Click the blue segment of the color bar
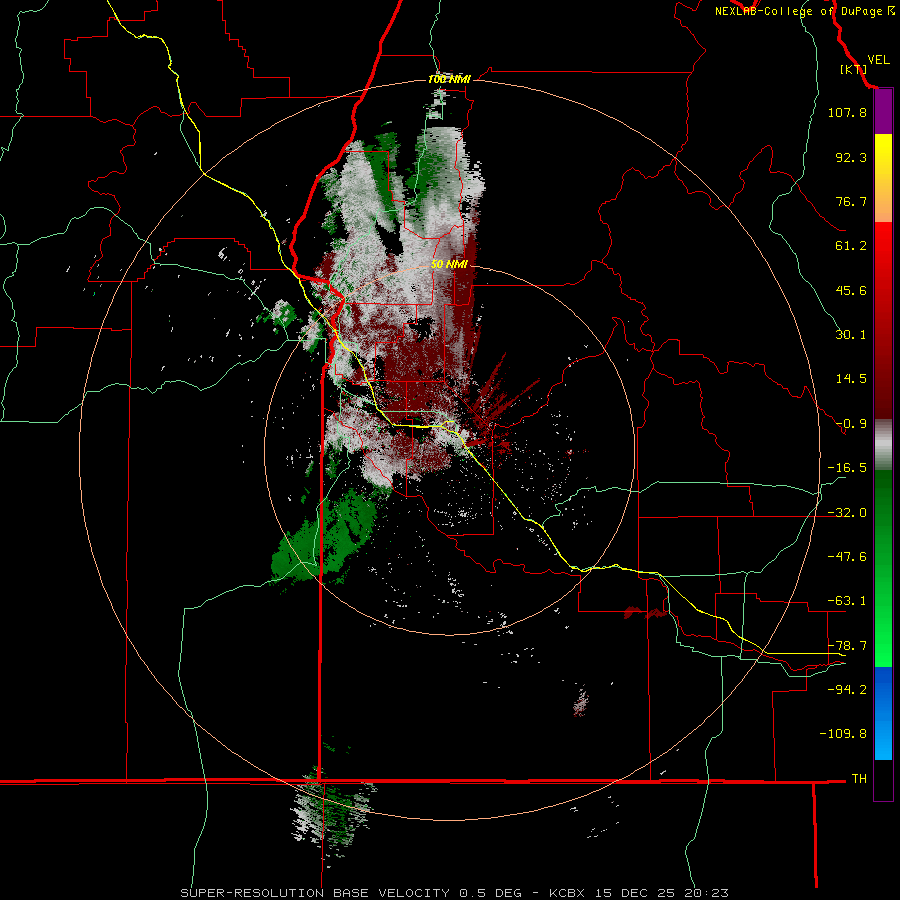 pyautogui.click(x=883, y=713)
